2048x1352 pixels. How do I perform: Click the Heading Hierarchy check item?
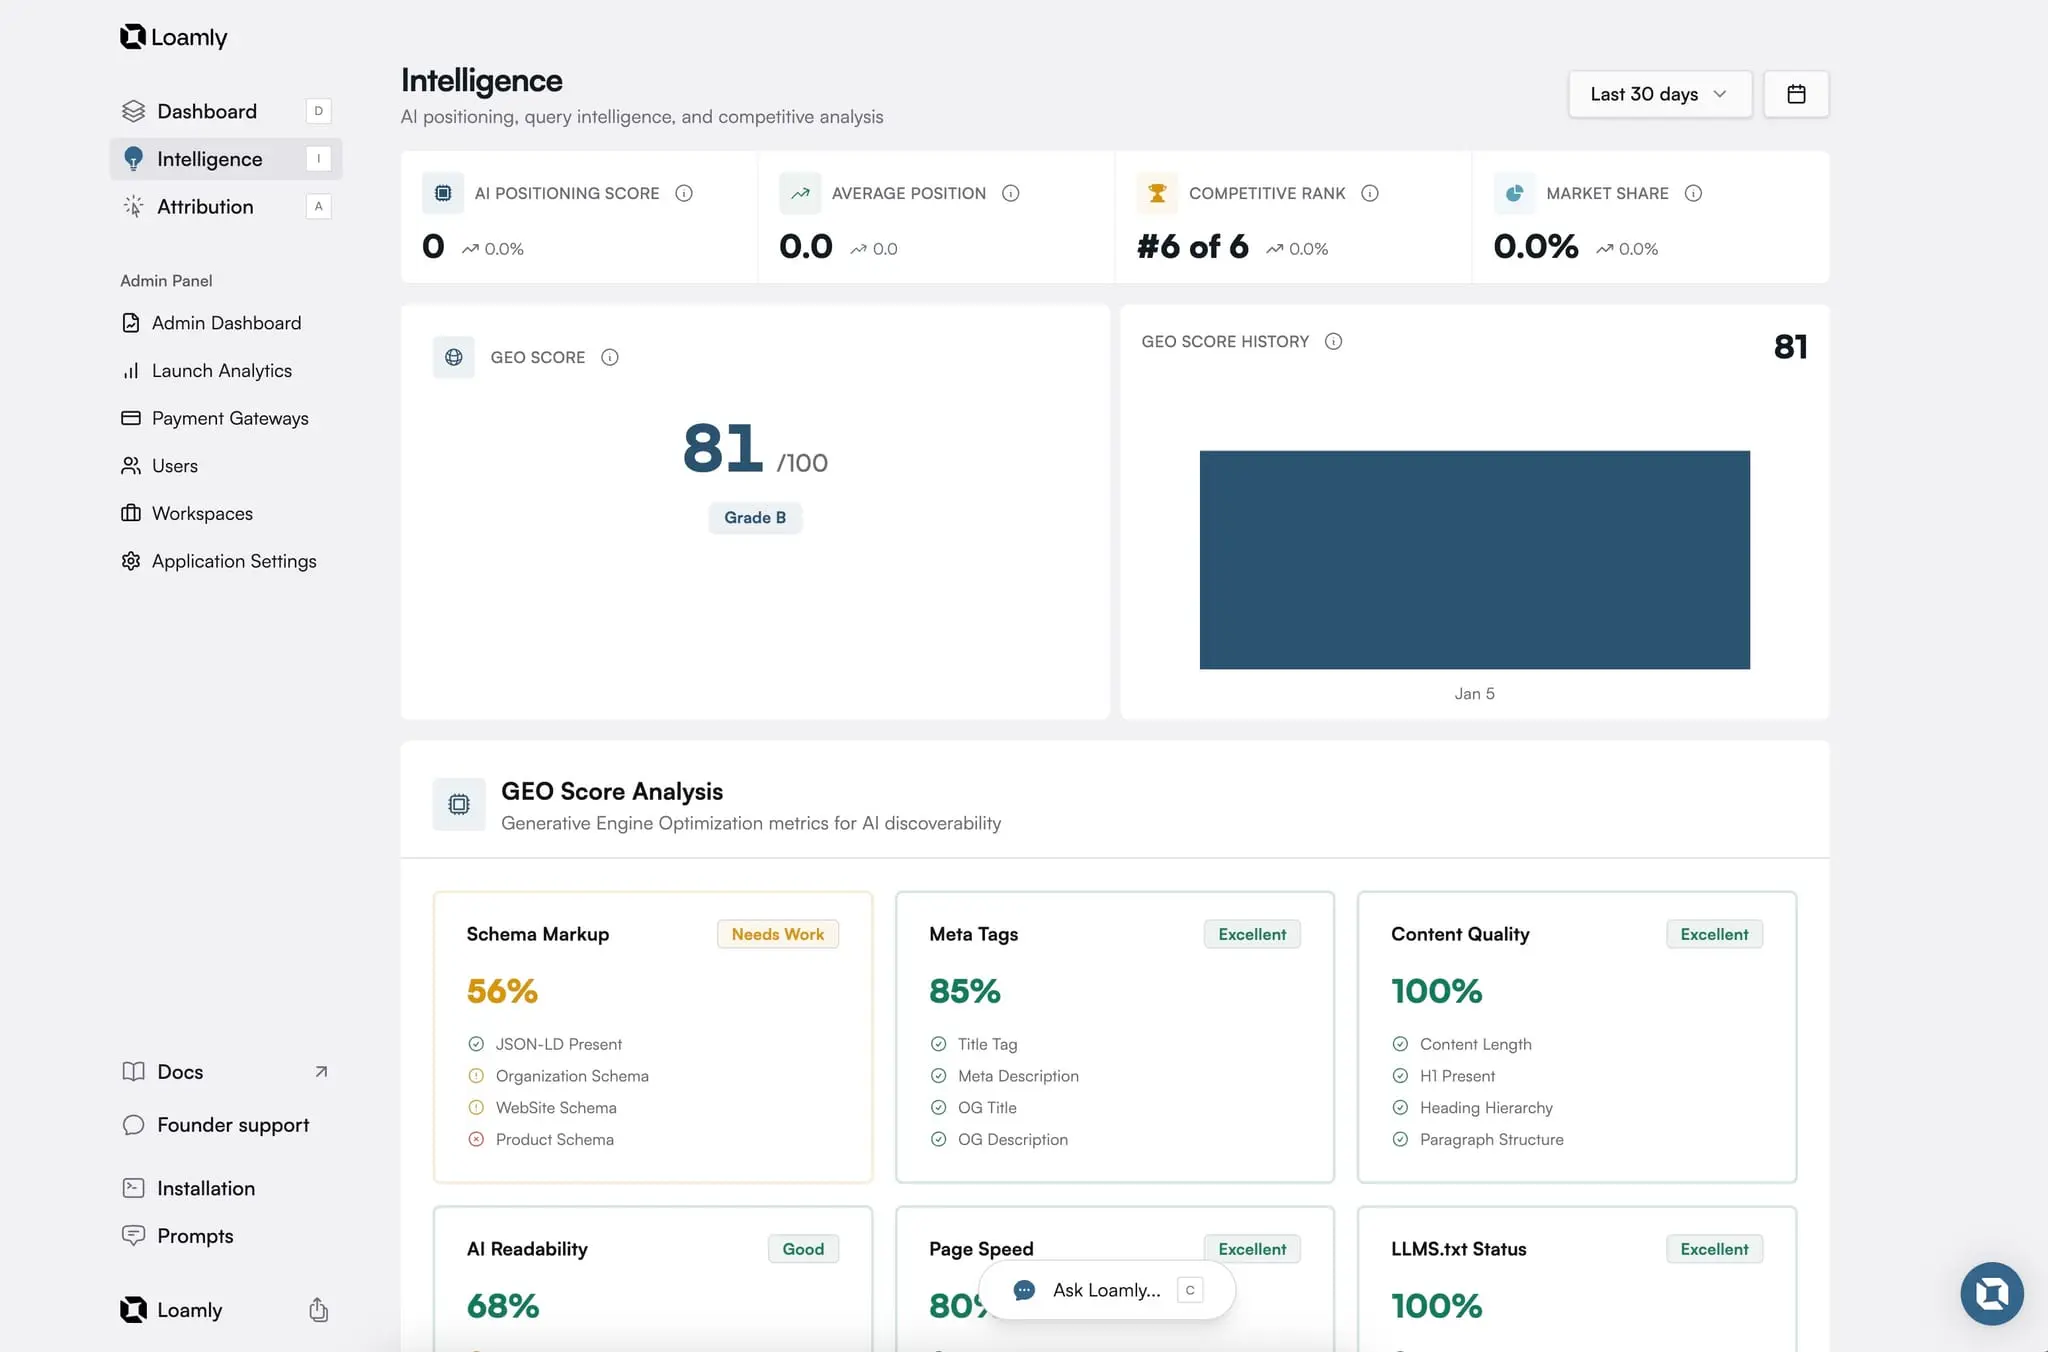pos(1473,1108)
